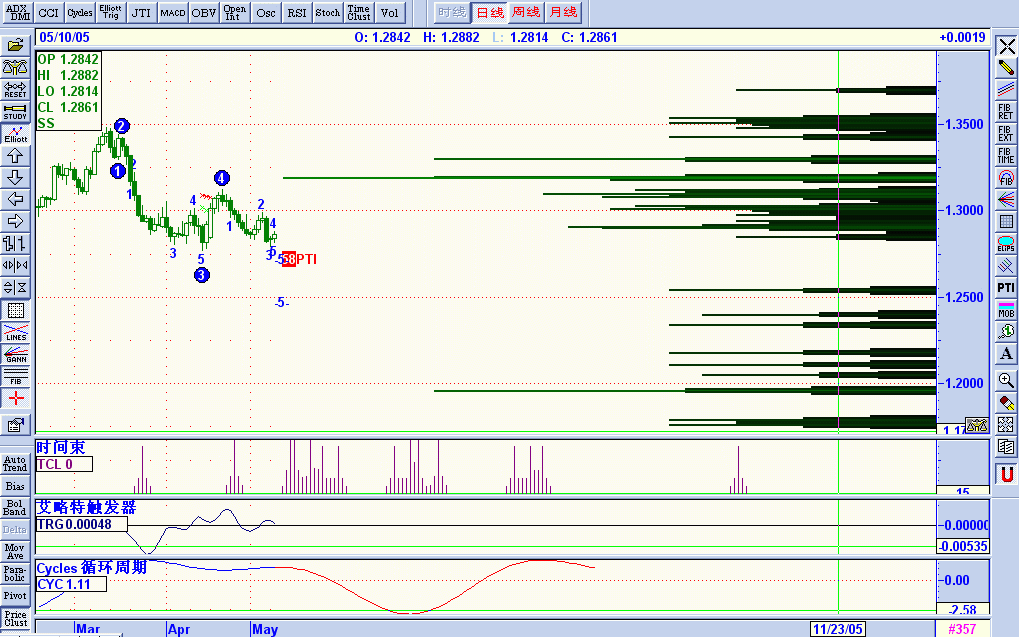The width and height of the screenshot is (1019, 637).
Task: Toggle the red crosshair cursor
Action: (16, 398)
